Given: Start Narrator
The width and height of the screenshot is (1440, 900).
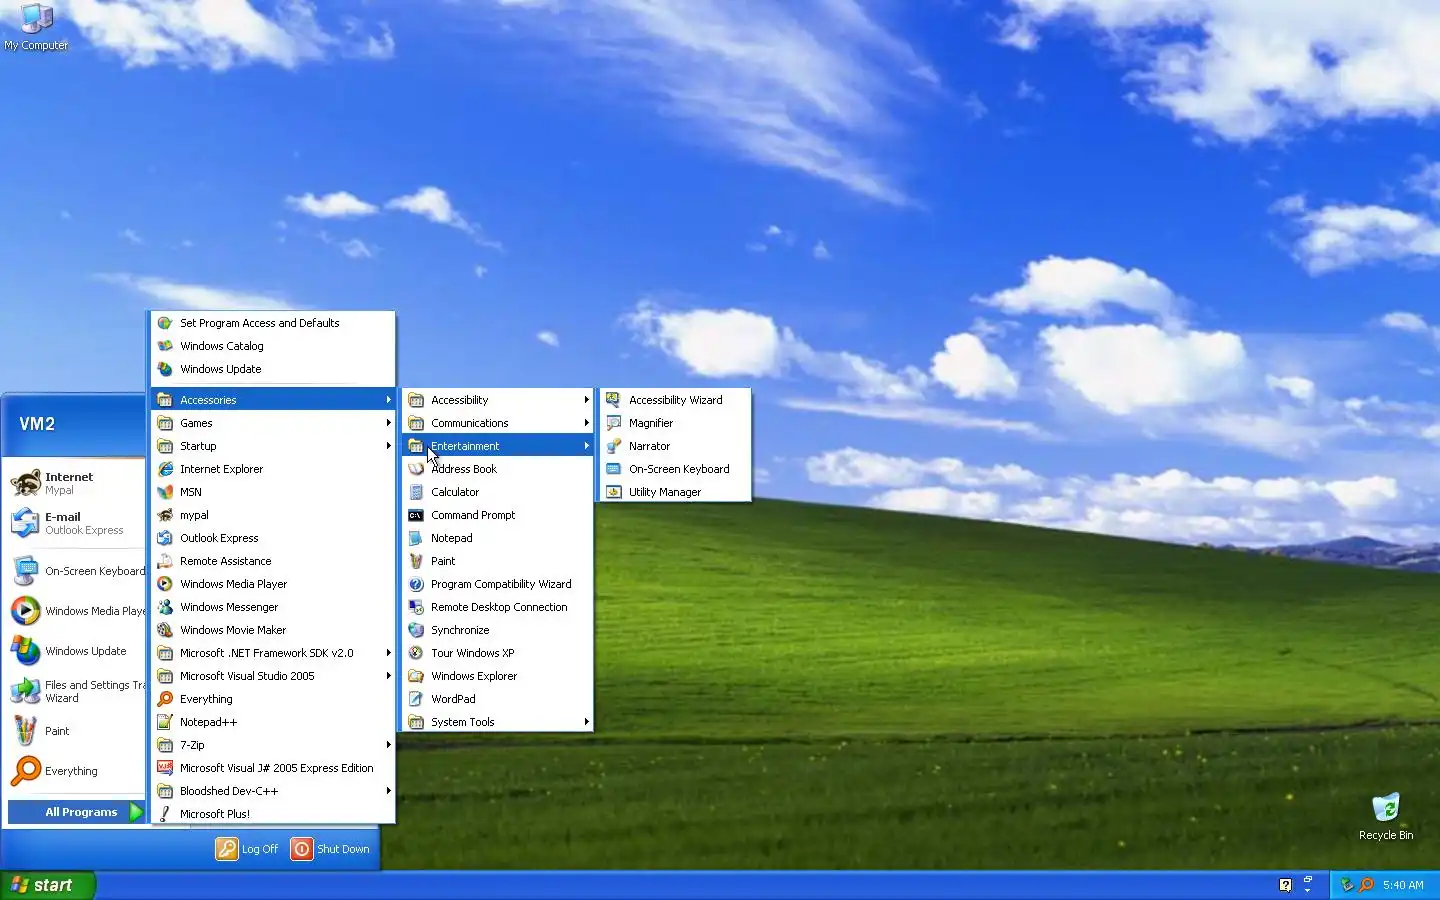Looking at the screenshot, I should point(675,446).
